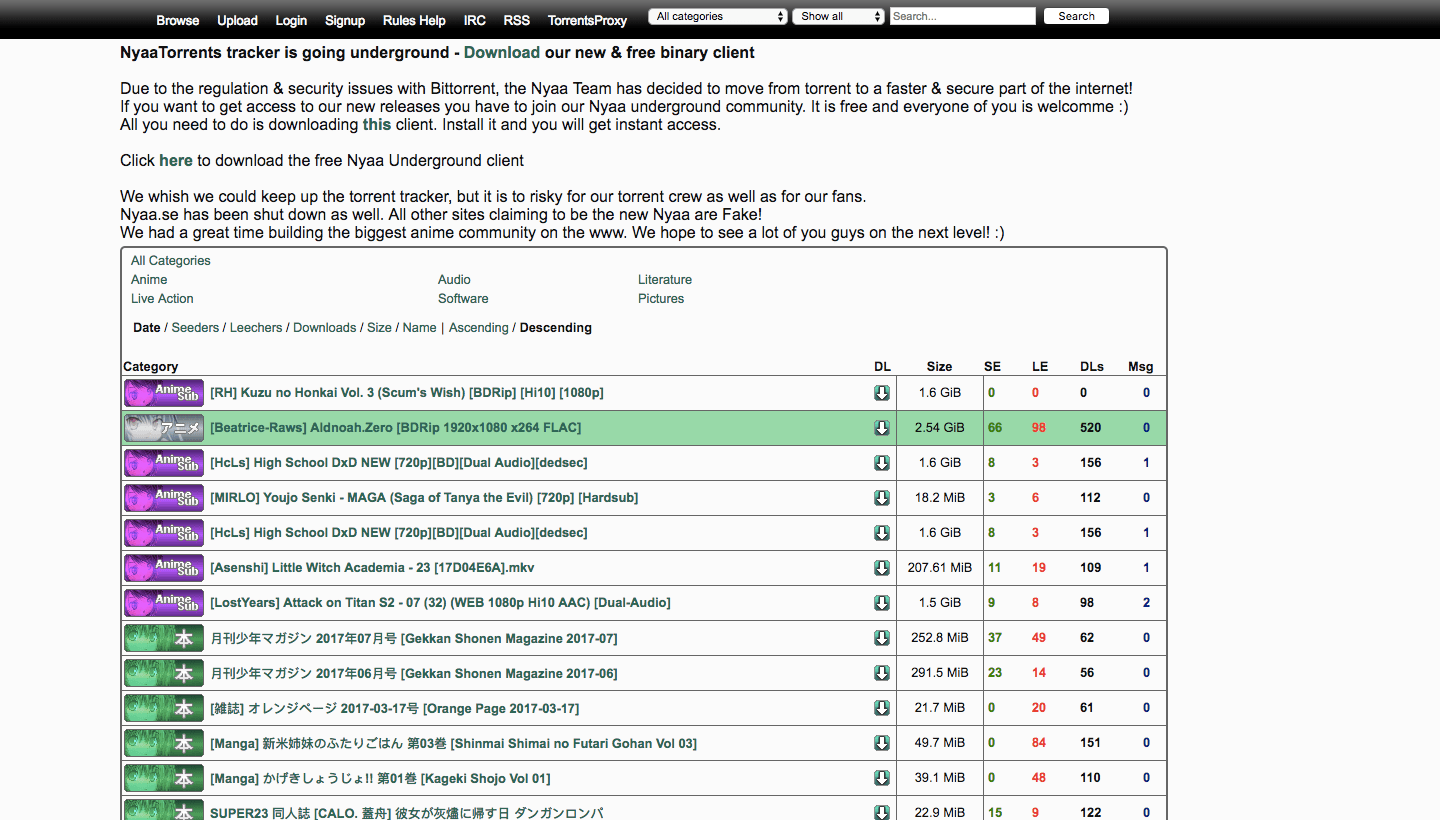
Task: Open IRC in top navigation
Action: 475,20
